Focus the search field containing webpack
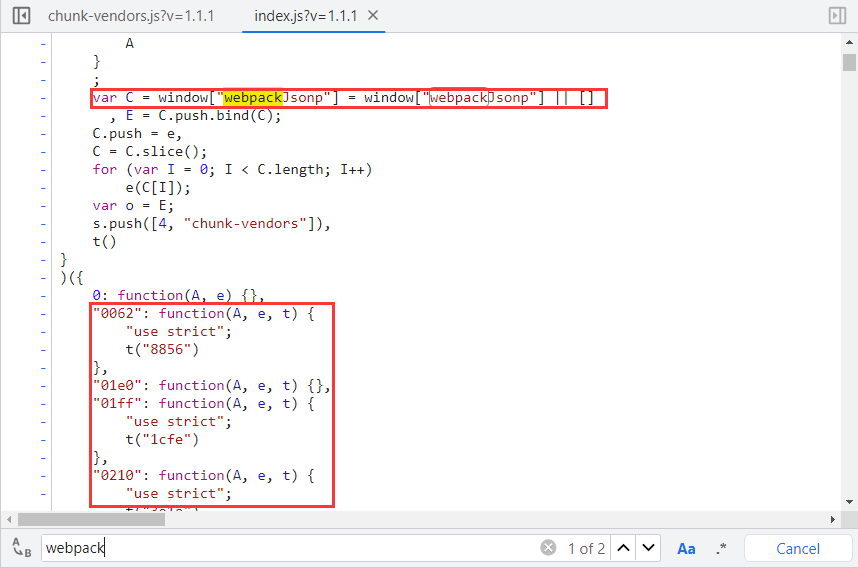Image resolution: width=858 pixels, height=568 pixels. (x=290, y=548)
